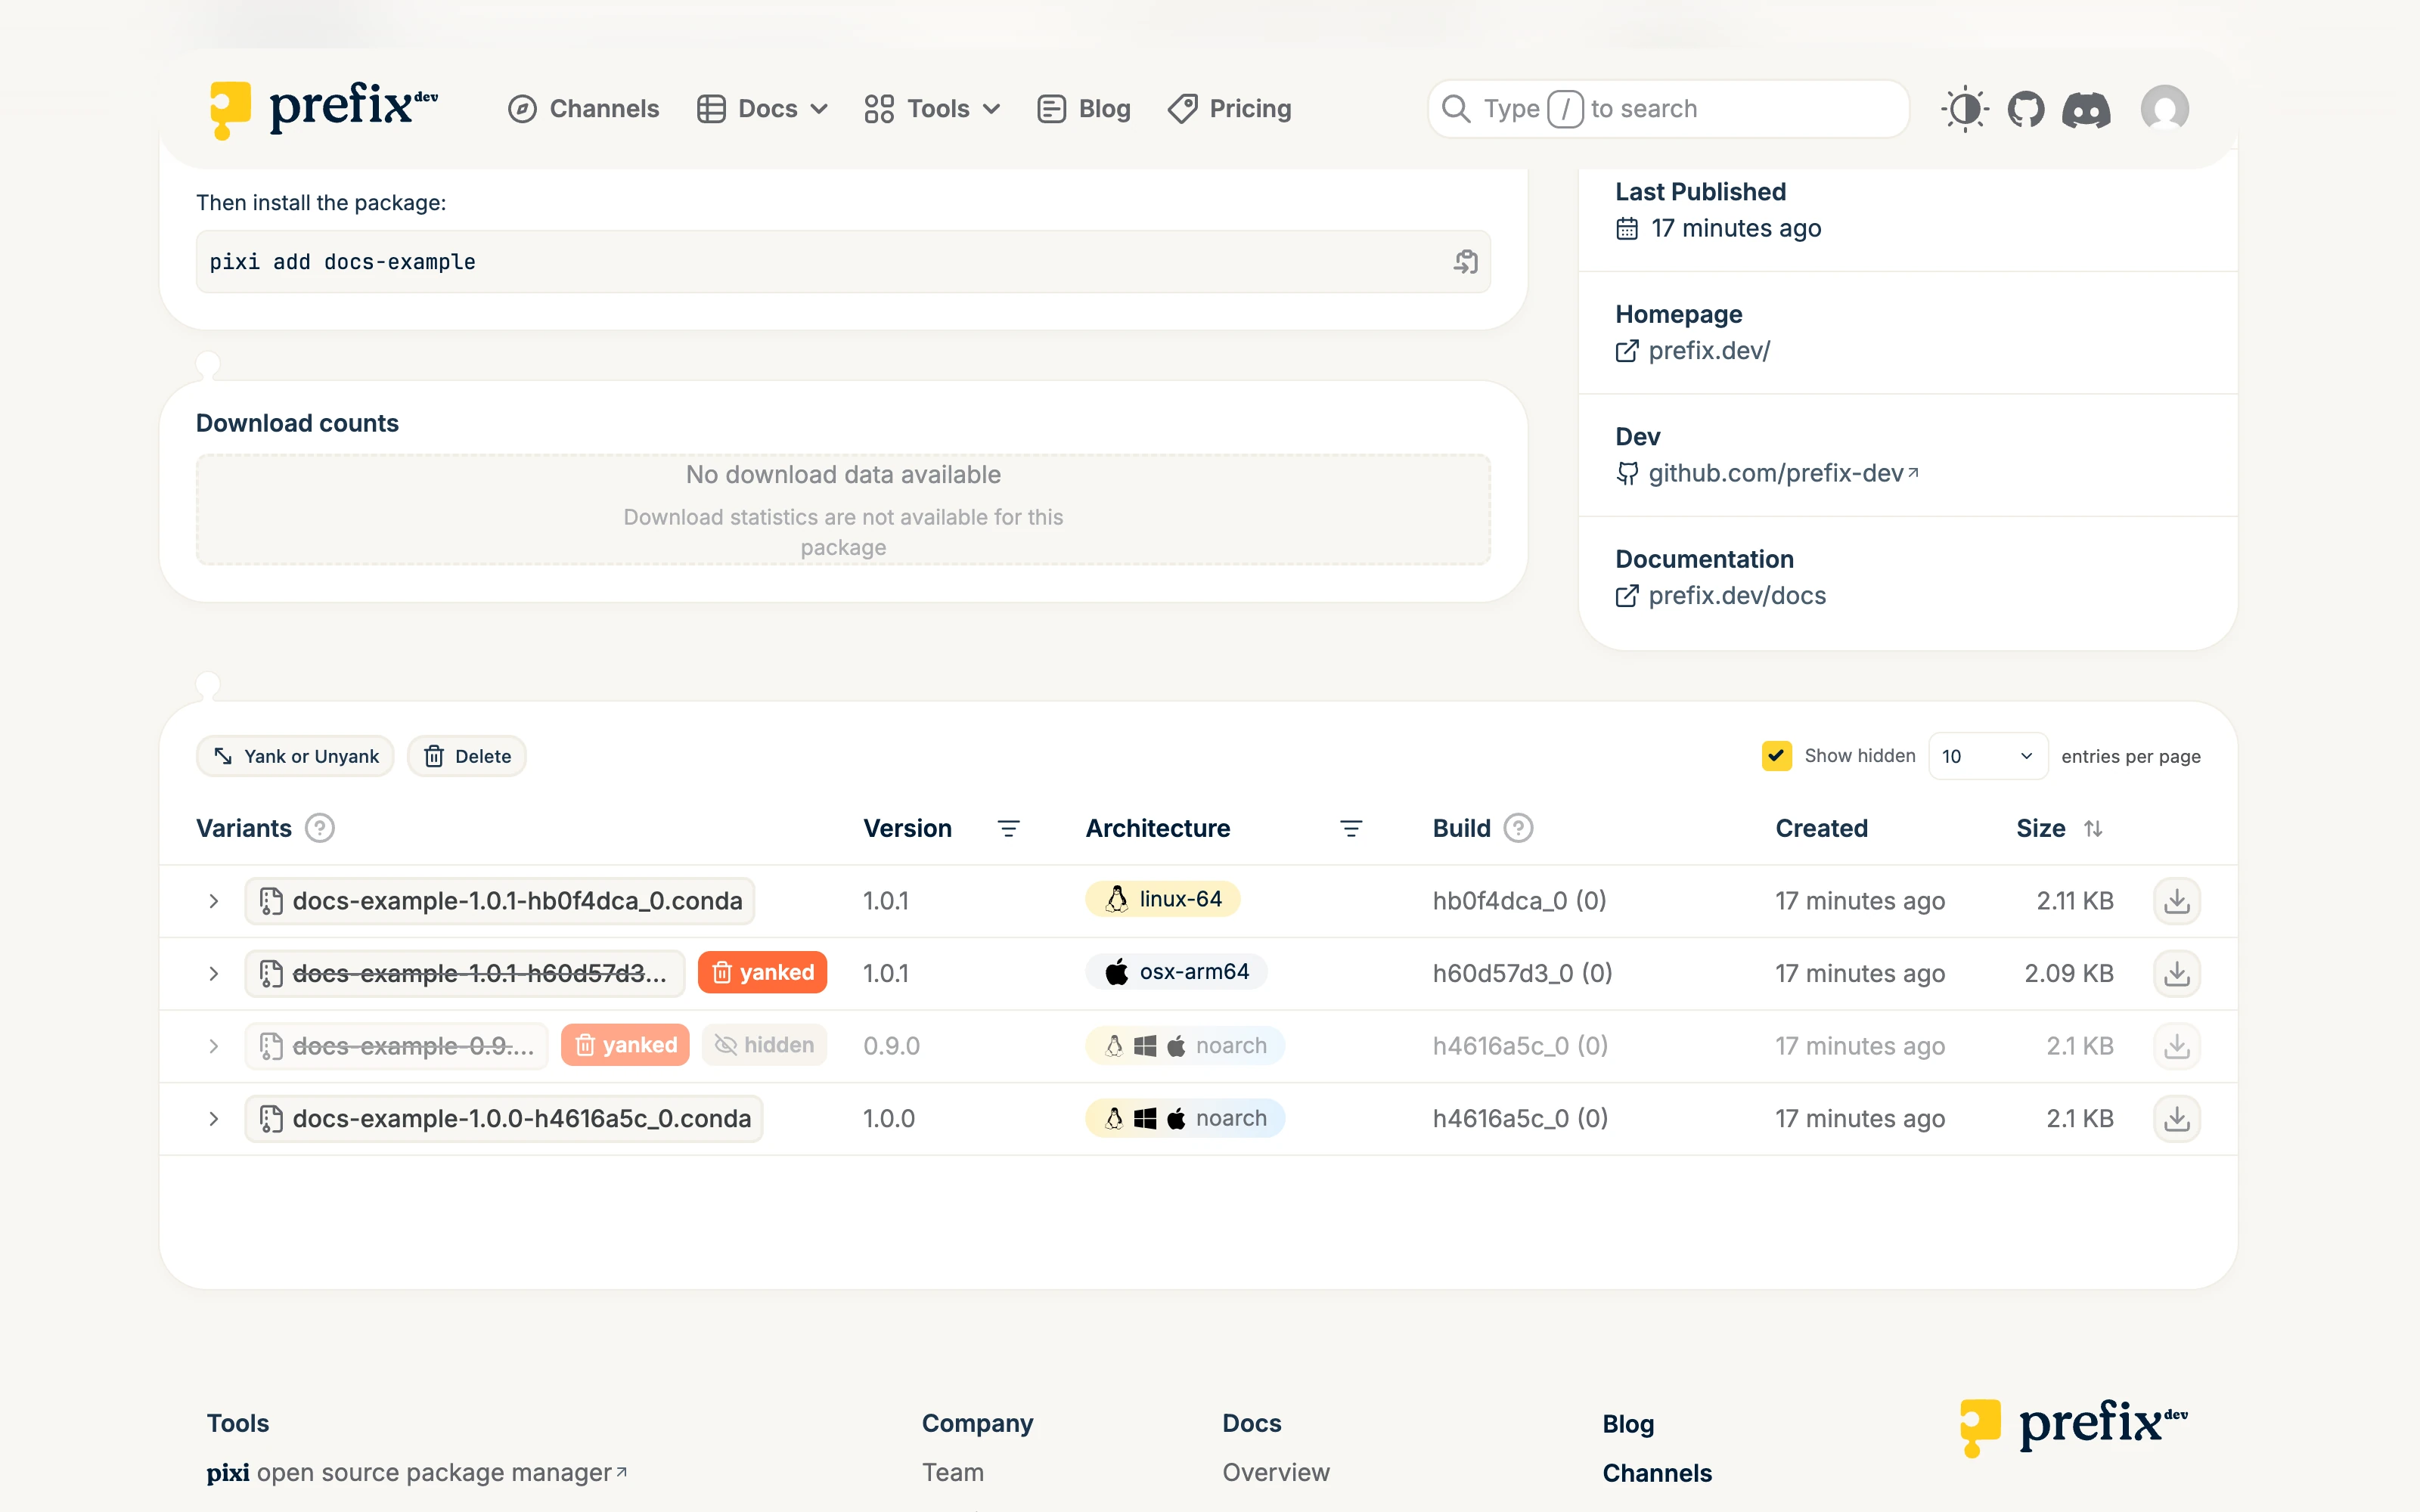Click the Version column header
2420x1512 pixels.
click(x=907, y=828)
